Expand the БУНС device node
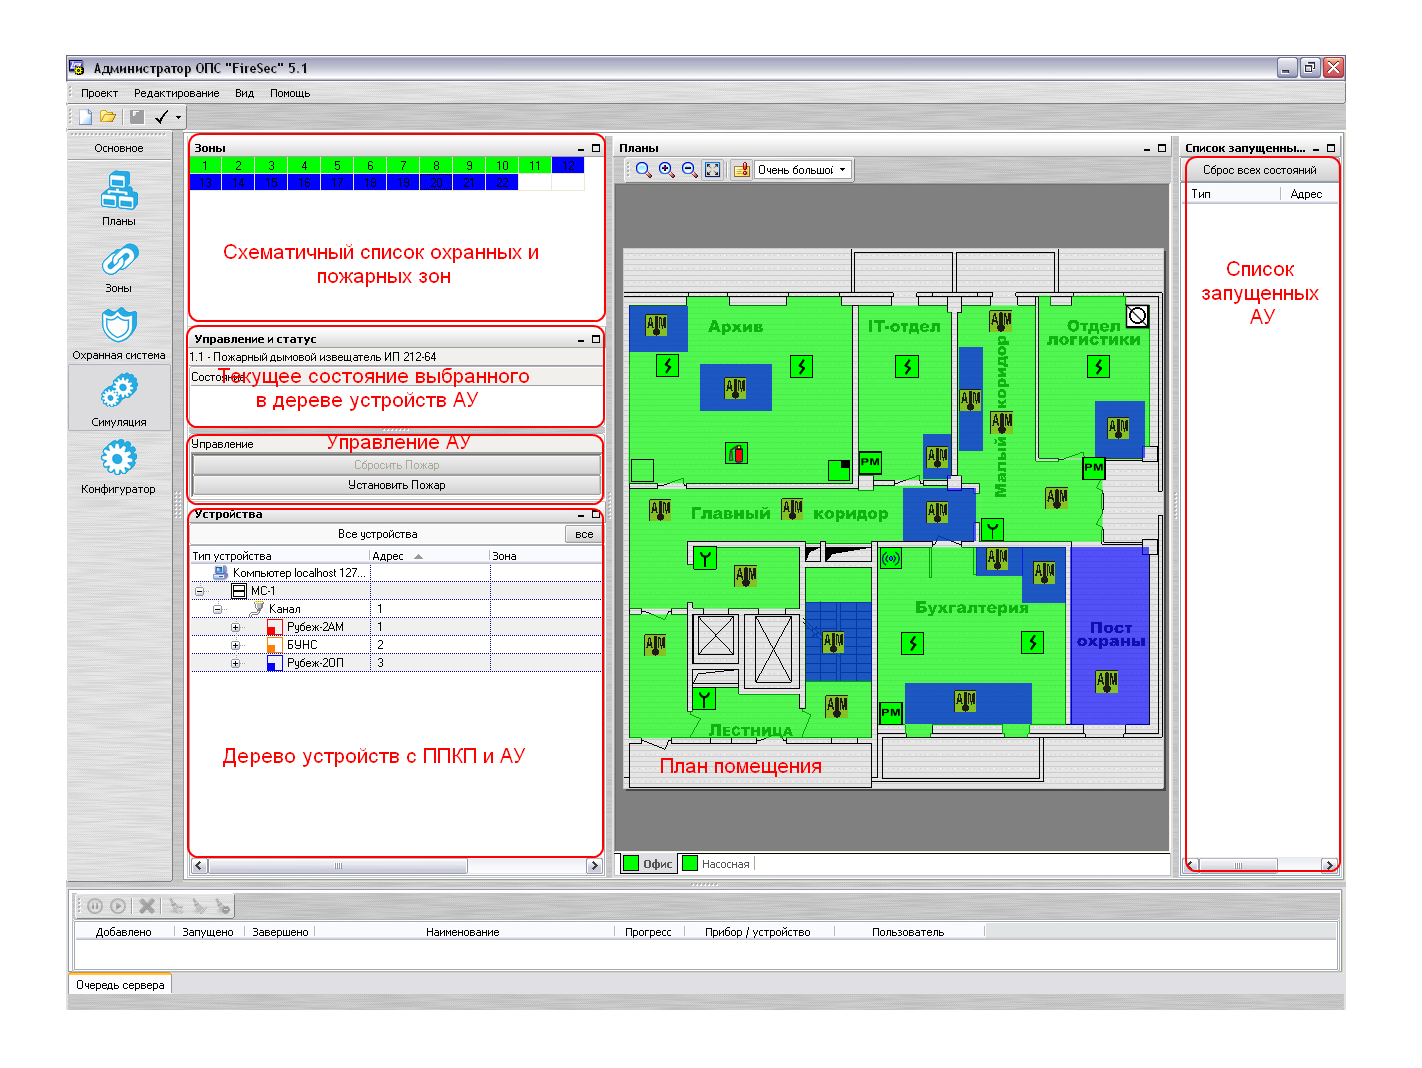 click(x=236, y=645)
